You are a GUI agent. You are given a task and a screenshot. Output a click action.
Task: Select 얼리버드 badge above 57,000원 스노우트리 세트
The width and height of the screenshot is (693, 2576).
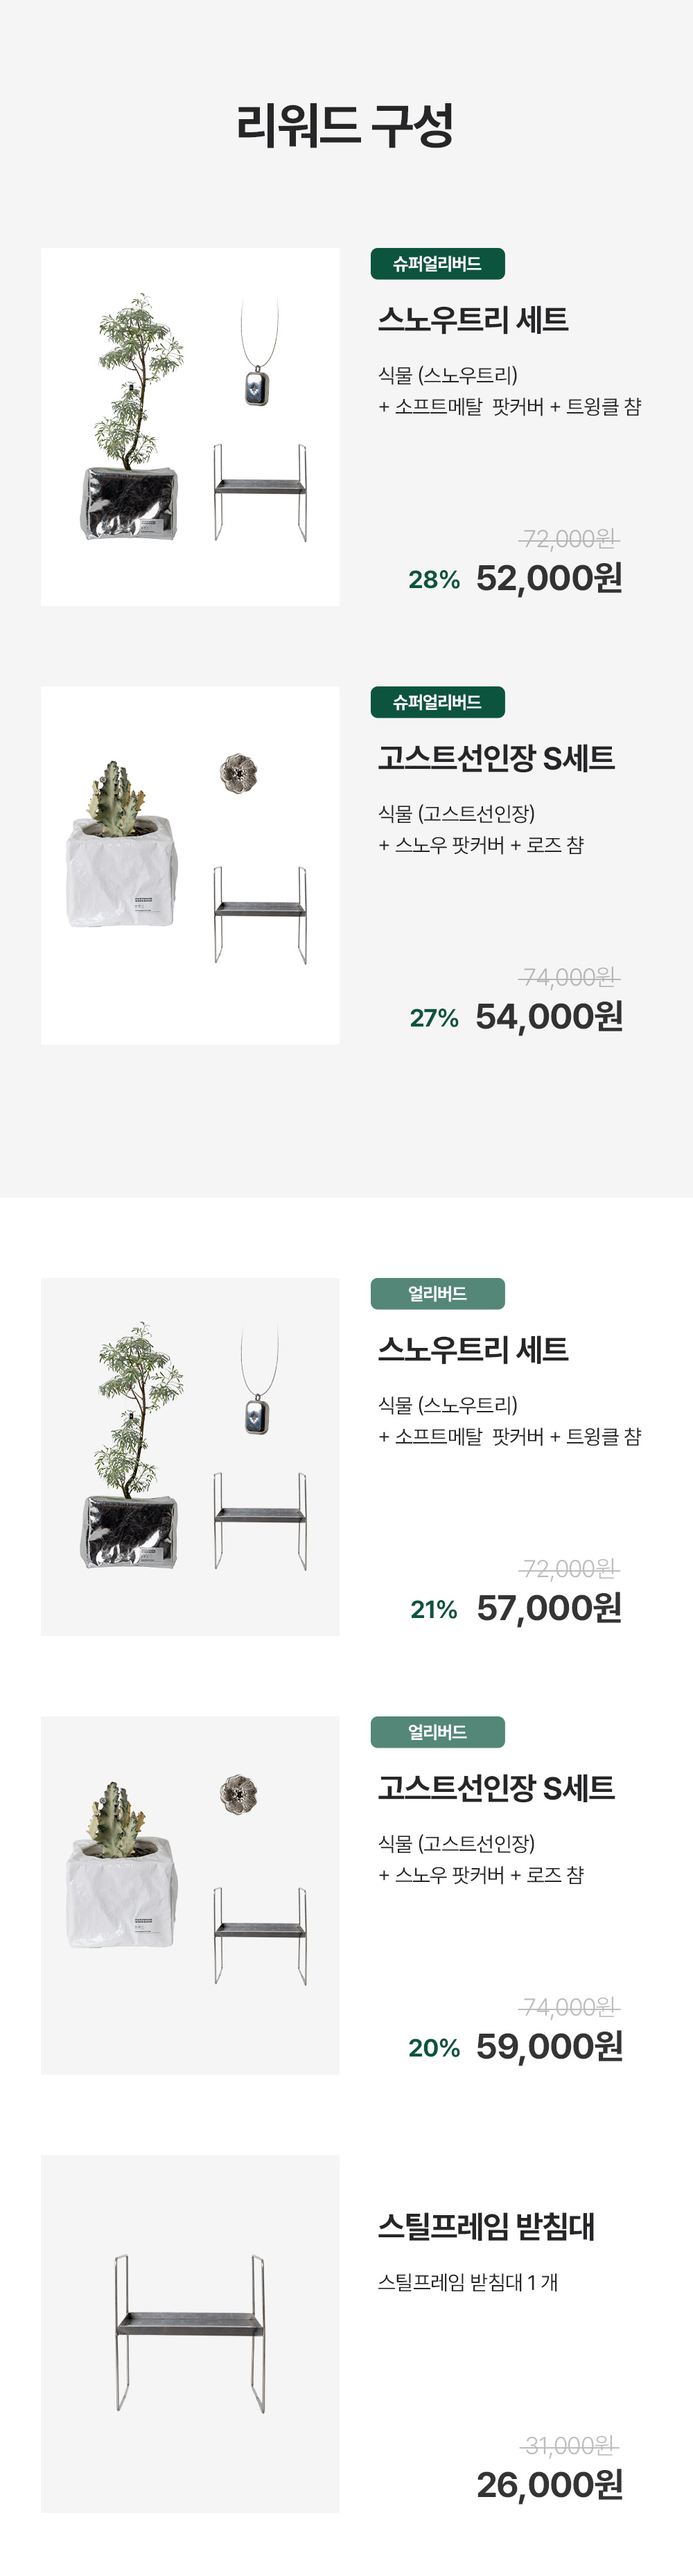pyautogui.click(x=437, y=1293)
